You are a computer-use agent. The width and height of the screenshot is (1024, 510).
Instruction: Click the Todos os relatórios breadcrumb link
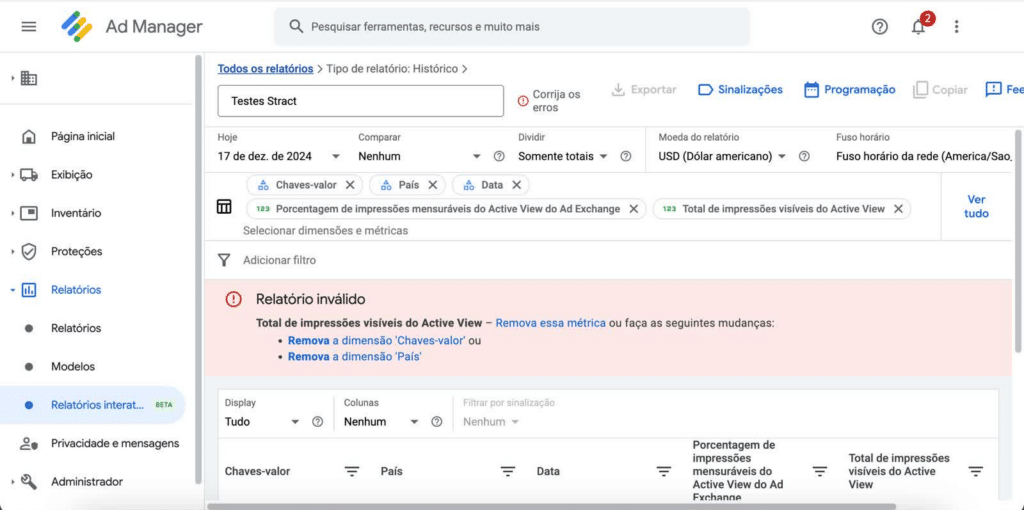pyautogui.click(x=265, y=69)
